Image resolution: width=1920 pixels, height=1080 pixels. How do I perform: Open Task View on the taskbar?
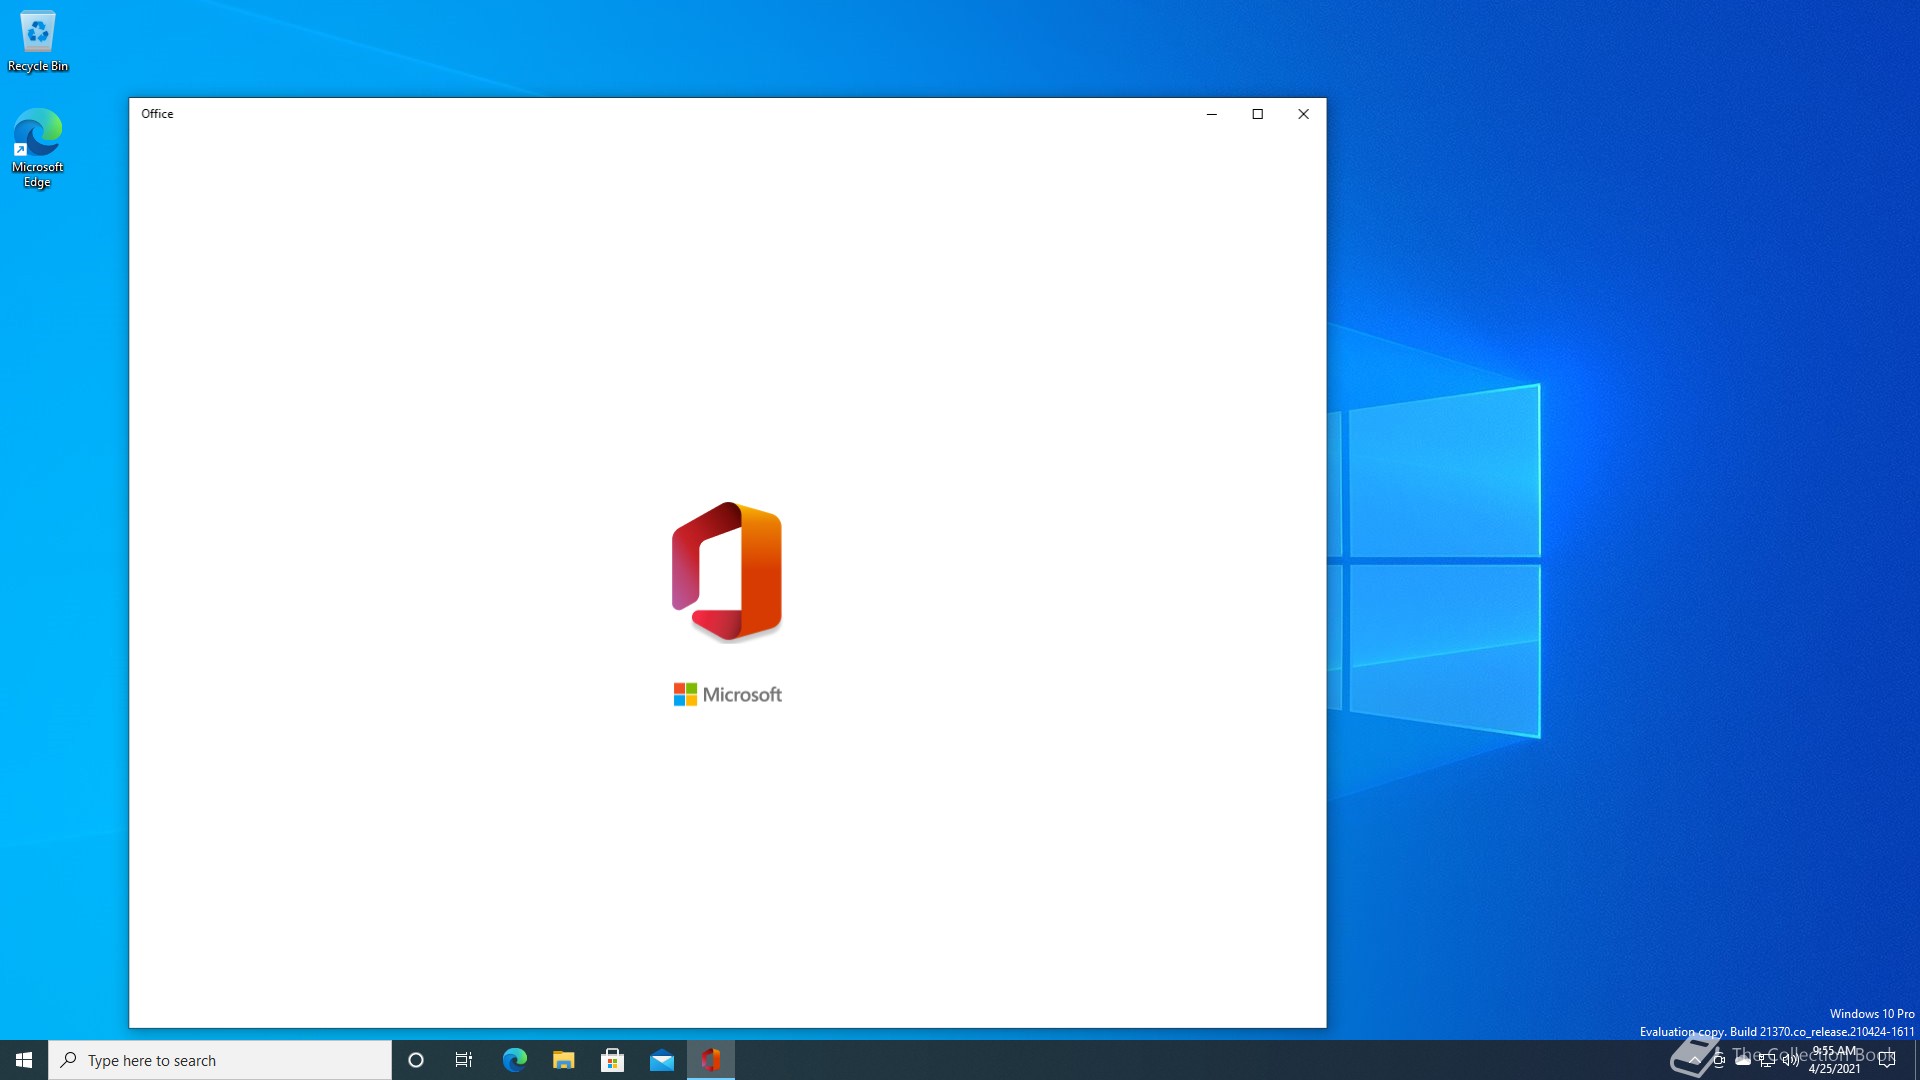click(464, 1060)
